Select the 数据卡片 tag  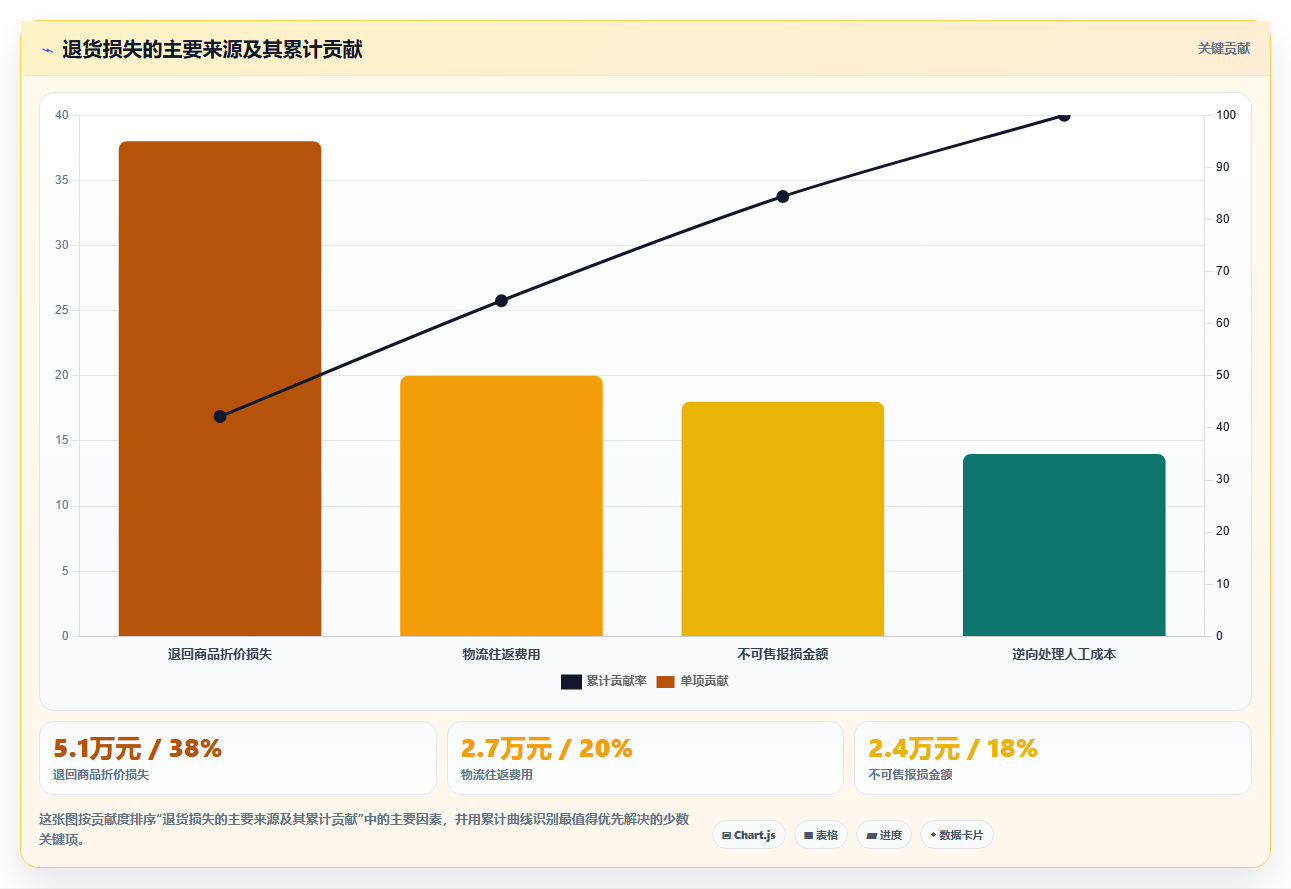coord(957,835)
